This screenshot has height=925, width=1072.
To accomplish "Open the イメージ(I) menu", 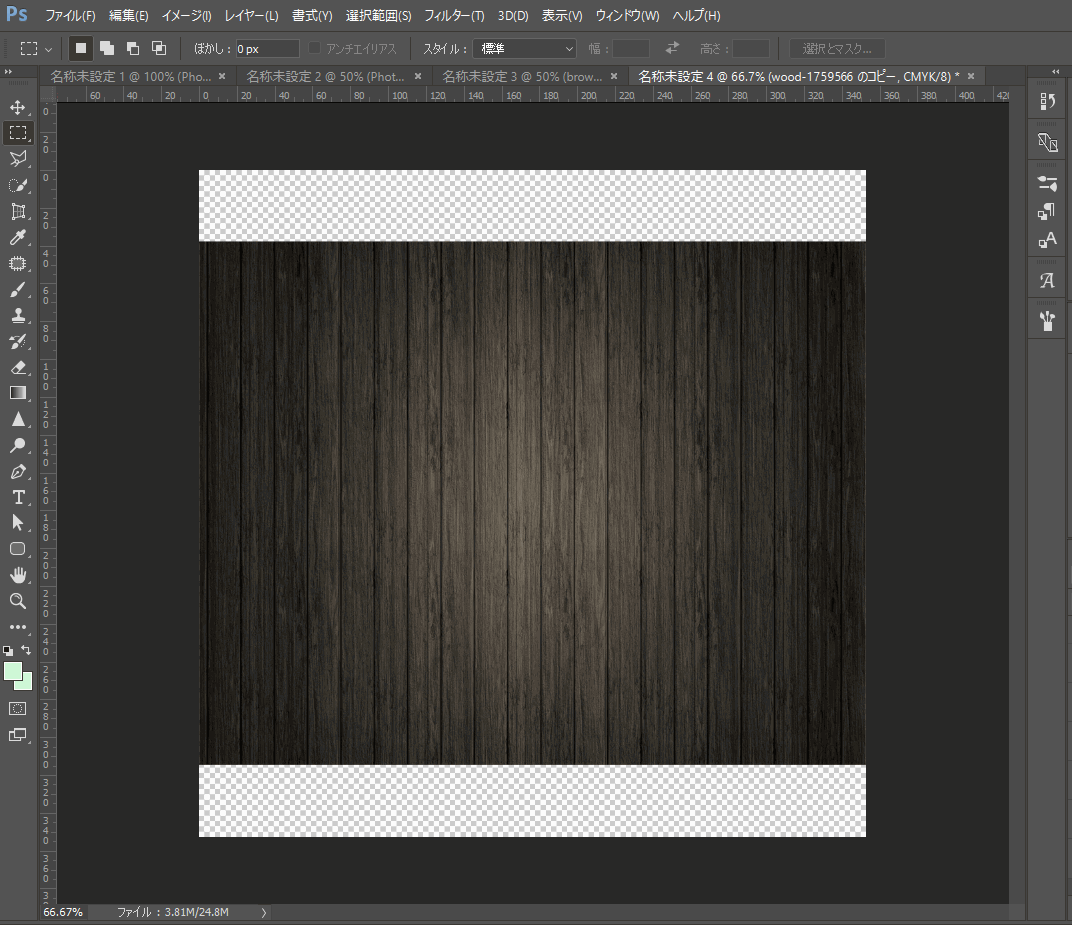I will pos(186,16).
